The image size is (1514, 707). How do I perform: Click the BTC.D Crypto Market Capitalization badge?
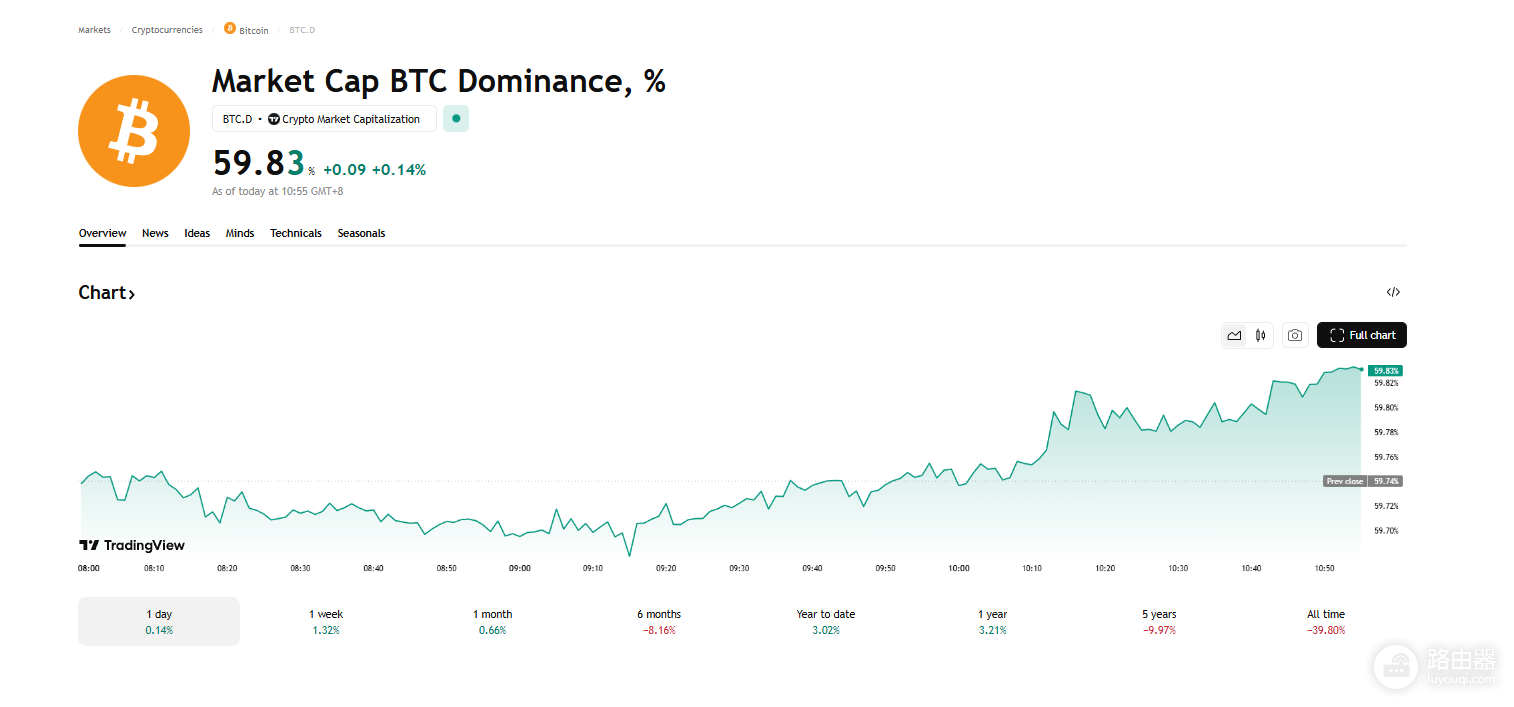(x=324, y=119)
